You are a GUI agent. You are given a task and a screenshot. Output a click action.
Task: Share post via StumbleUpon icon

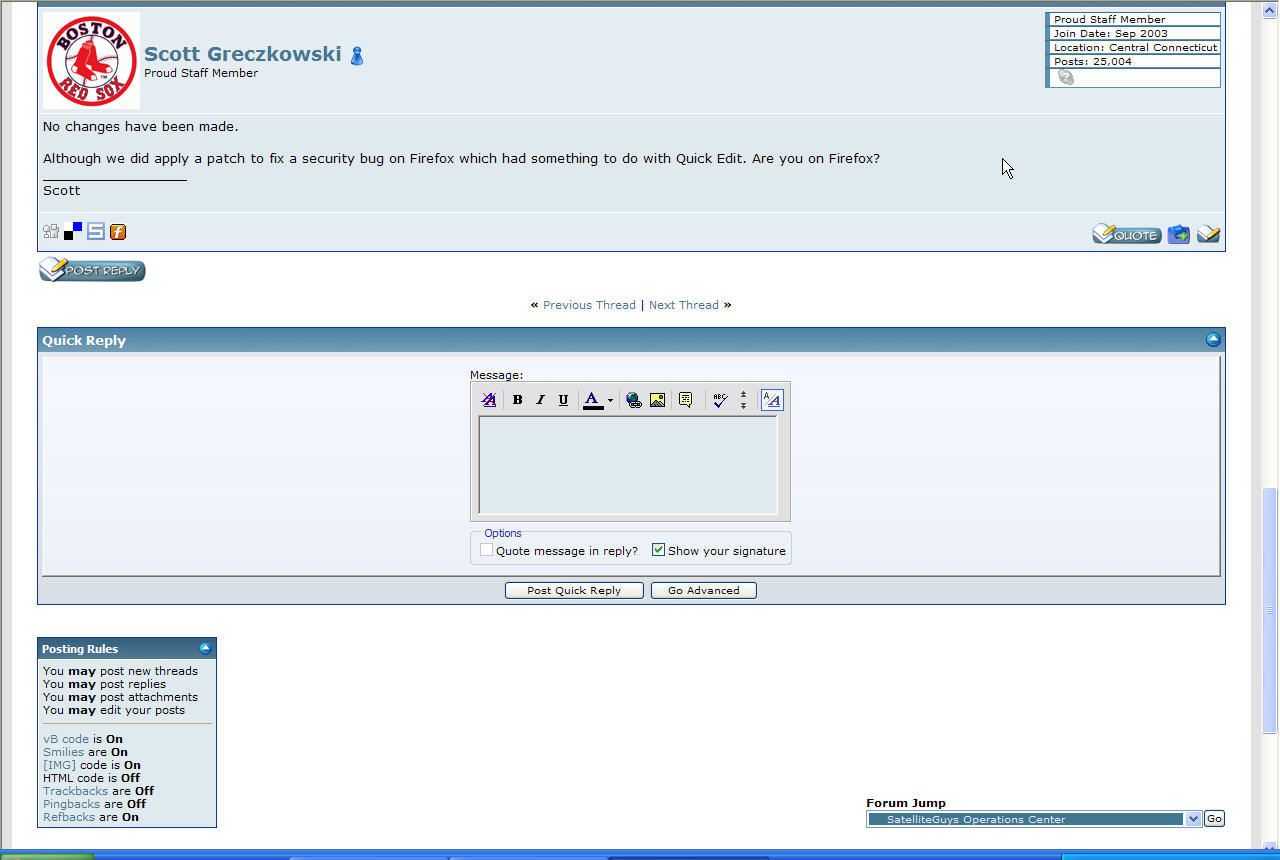(96, 232)
